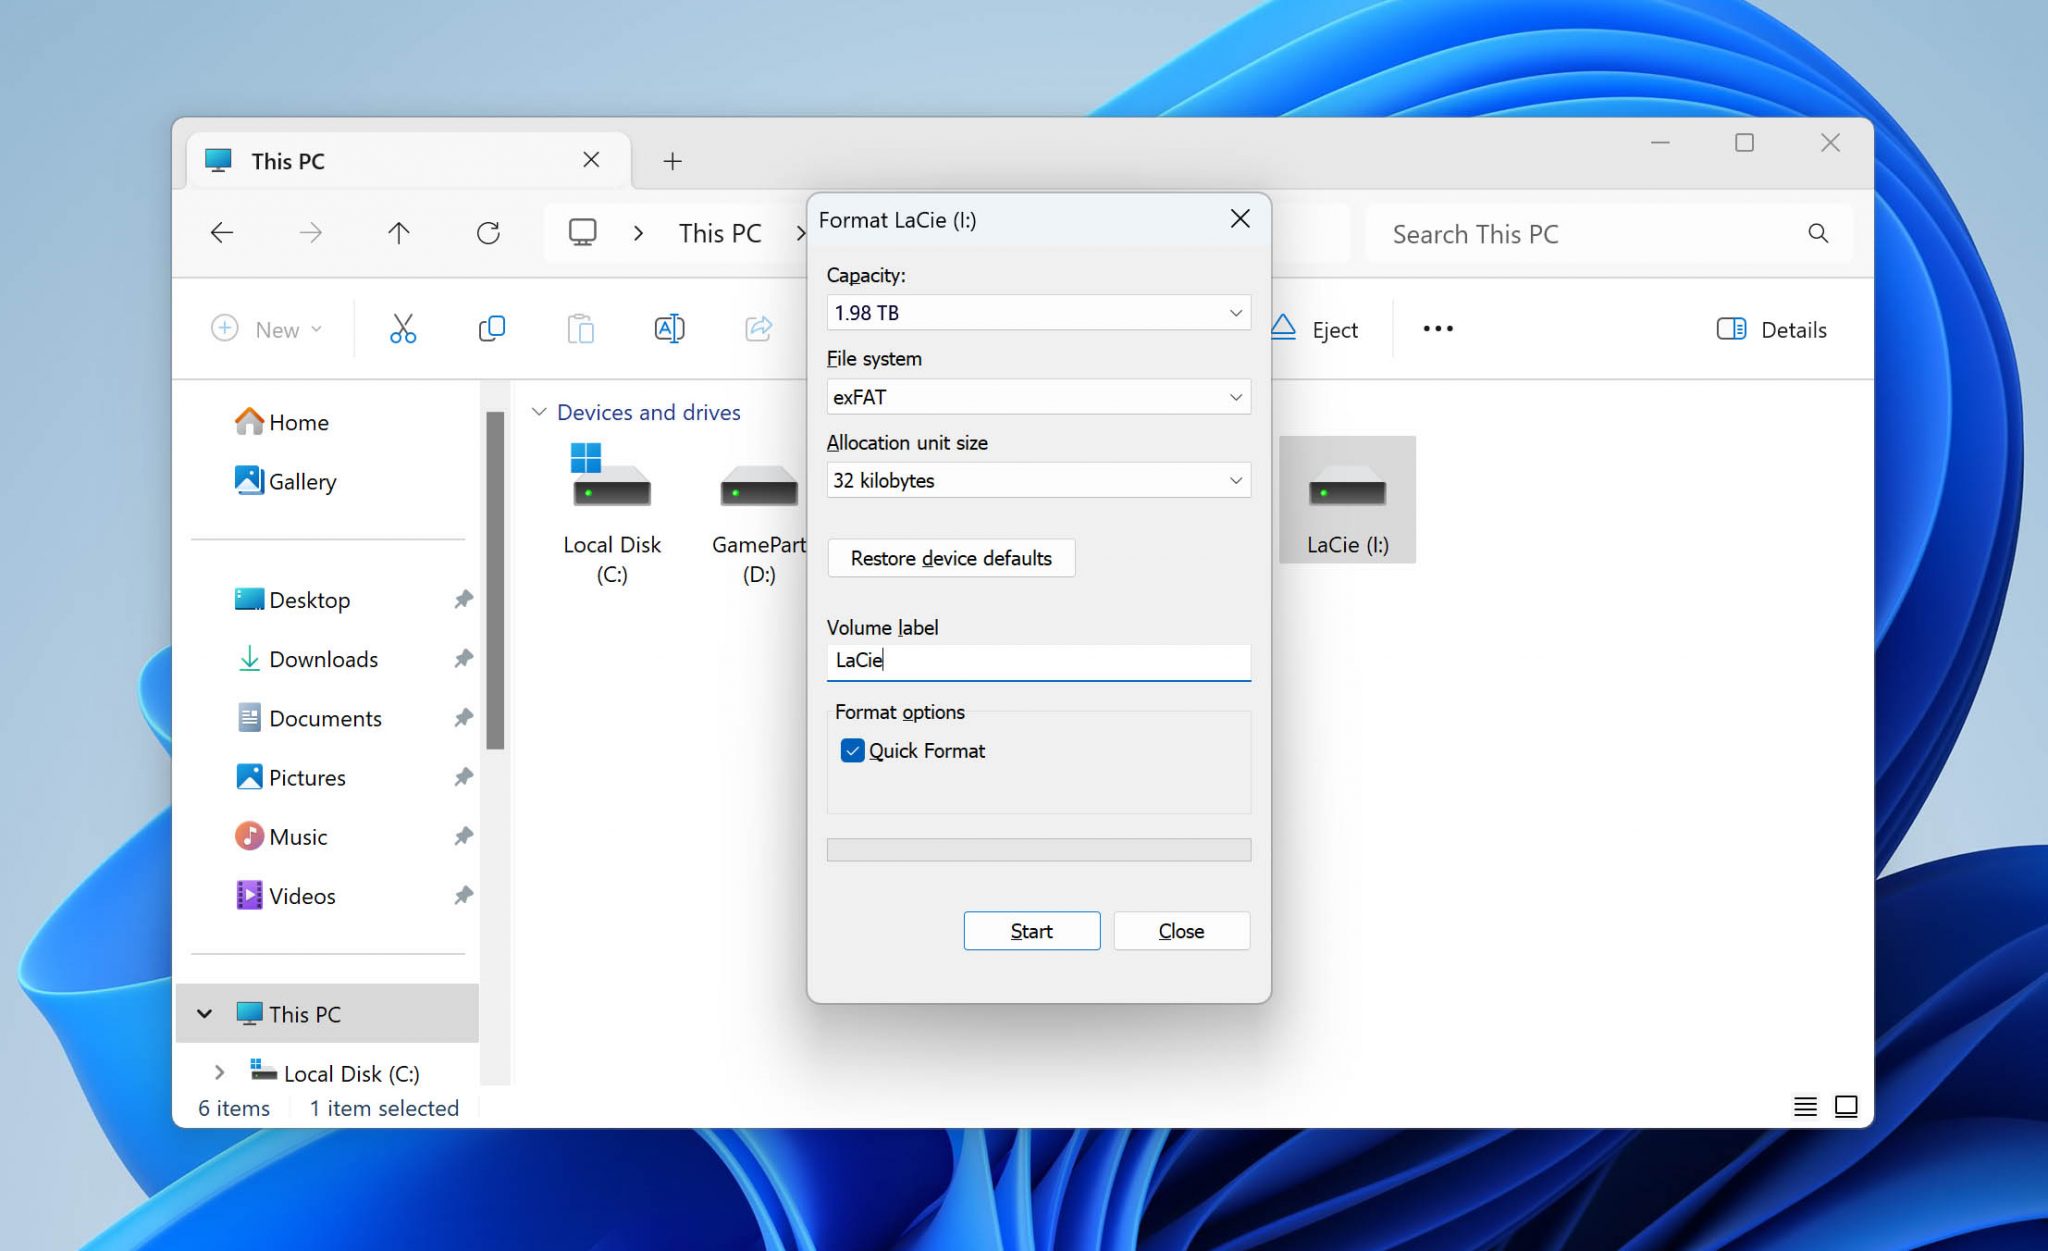Toggle the Details pane
Screen dimensions: 2048x1251
coord(1772,329)
